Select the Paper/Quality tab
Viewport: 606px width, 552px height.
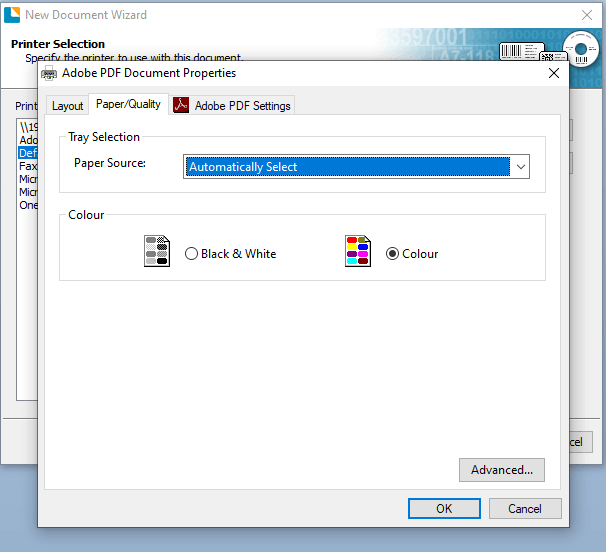(x=128, y=104)
